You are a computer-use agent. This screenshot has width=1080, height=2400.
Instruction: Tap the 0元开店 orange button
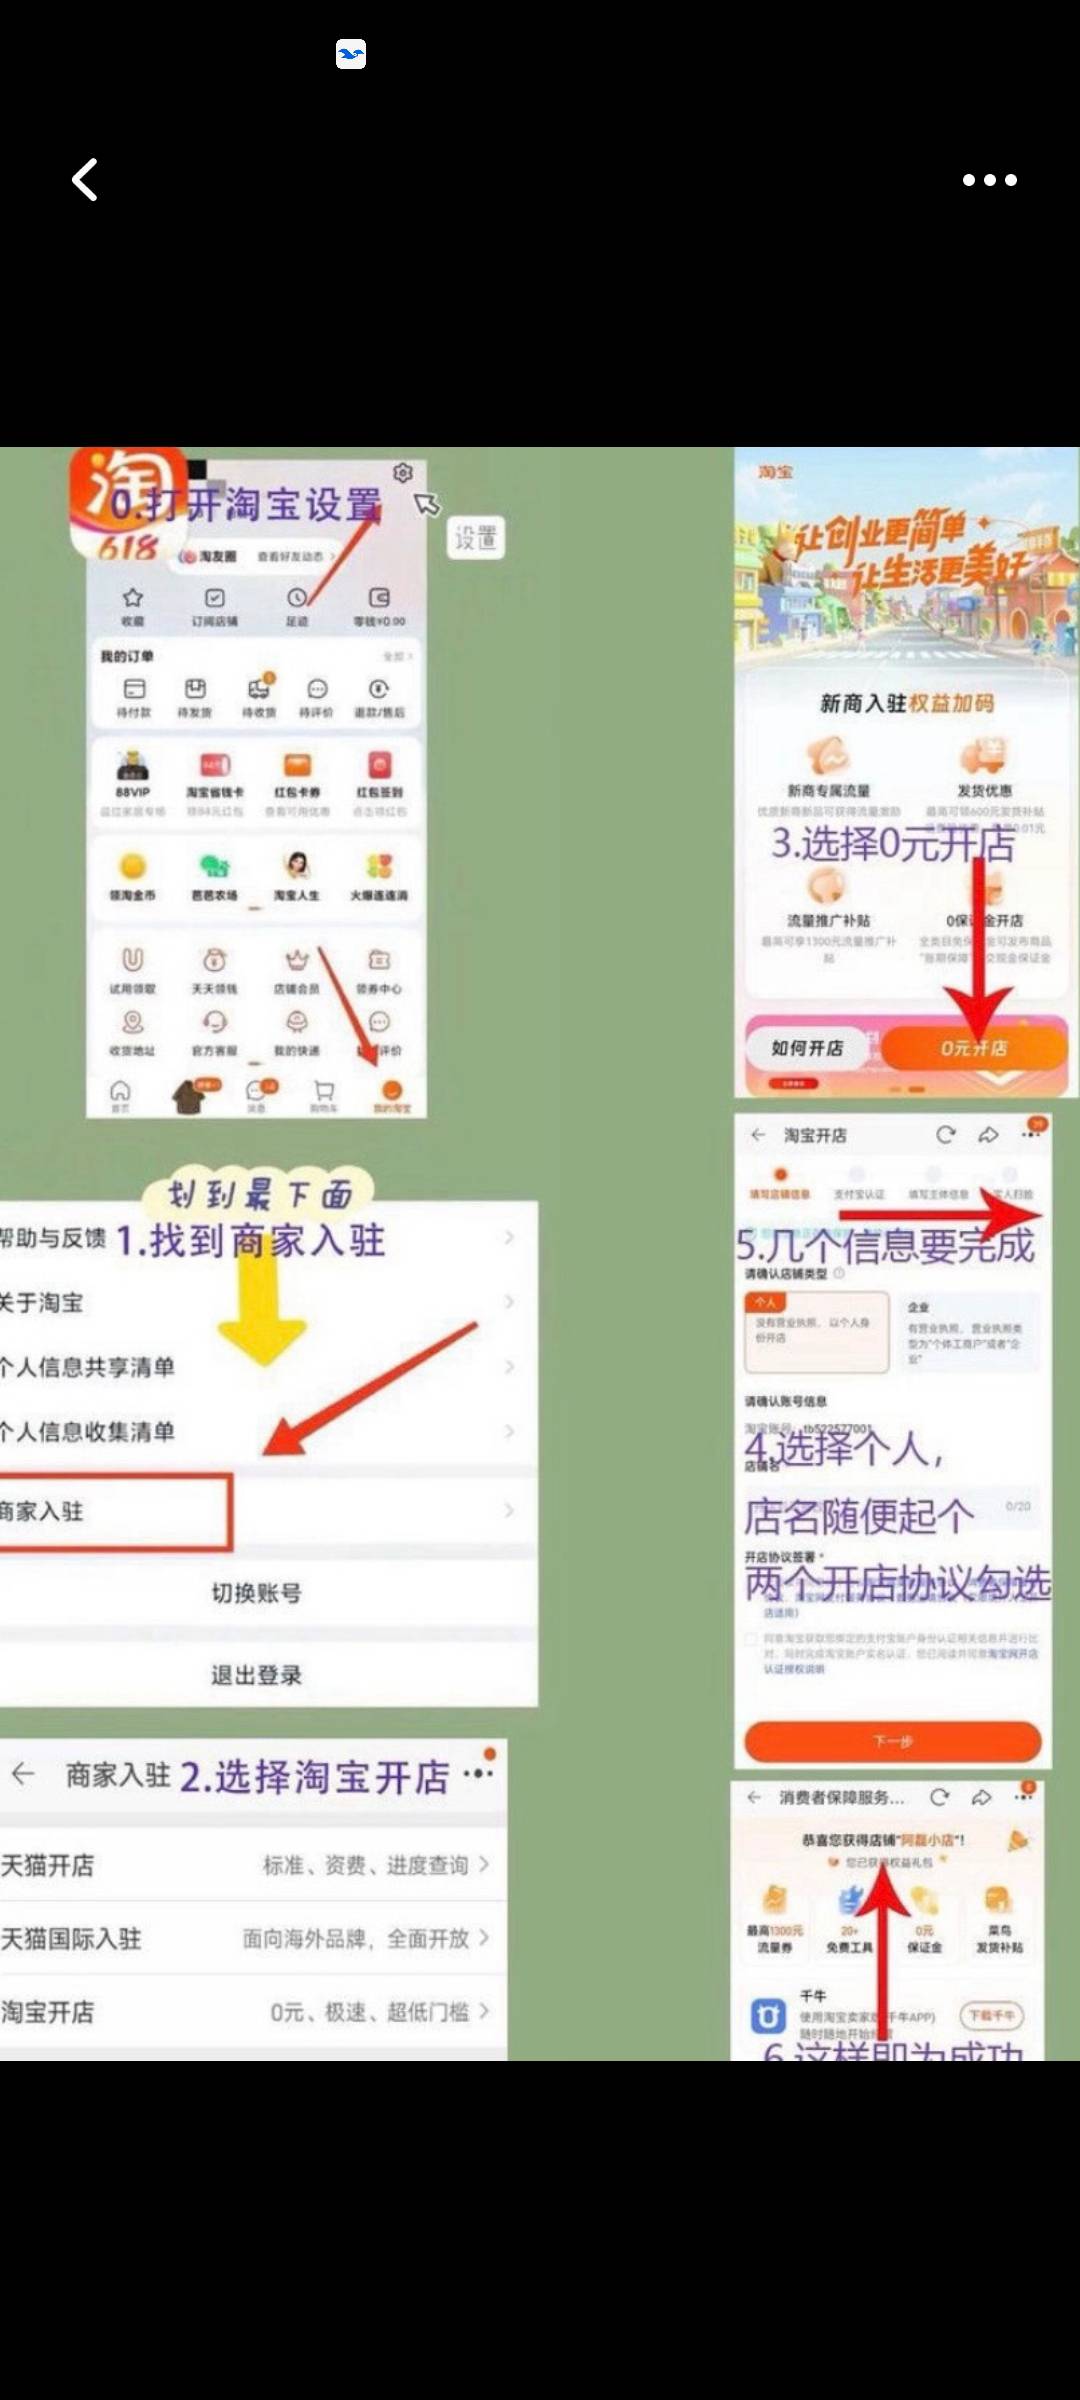point(975,1047)
